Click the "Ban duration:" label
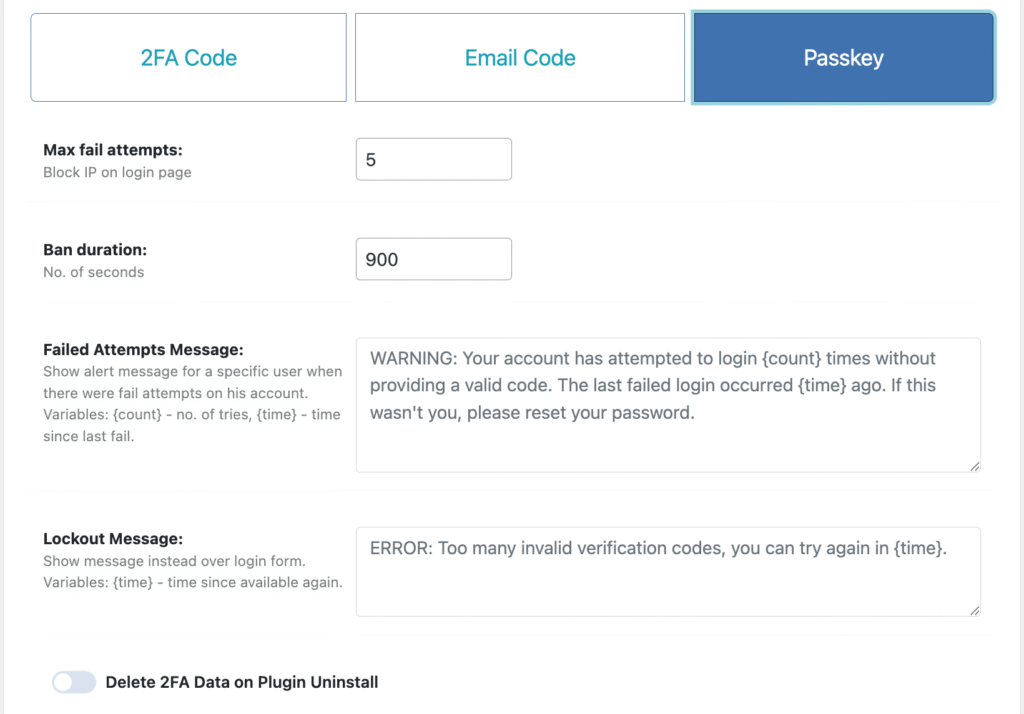The width and height of the screenshot is (1024, 714). pos(95,250)
